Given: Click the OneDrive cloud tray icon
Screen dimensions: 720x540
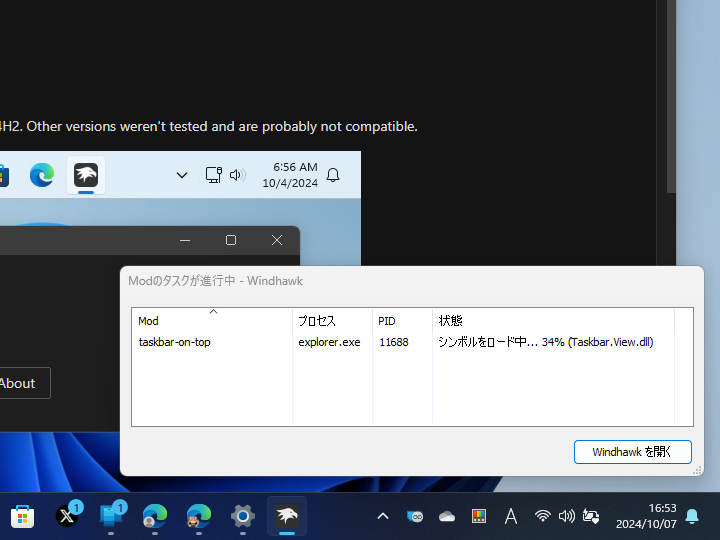Looking at the screenshot, I should click(446, 517).
